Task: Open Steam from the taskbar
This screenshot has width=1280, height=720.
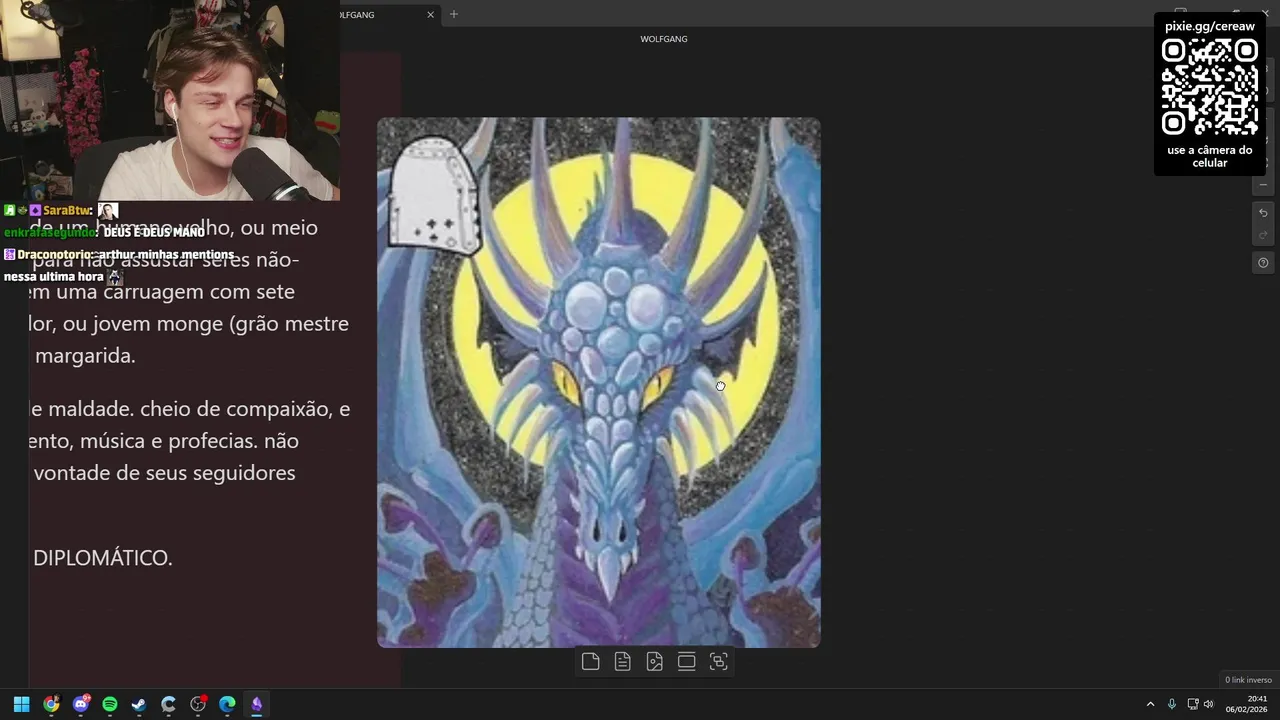Action: point(139,704)
